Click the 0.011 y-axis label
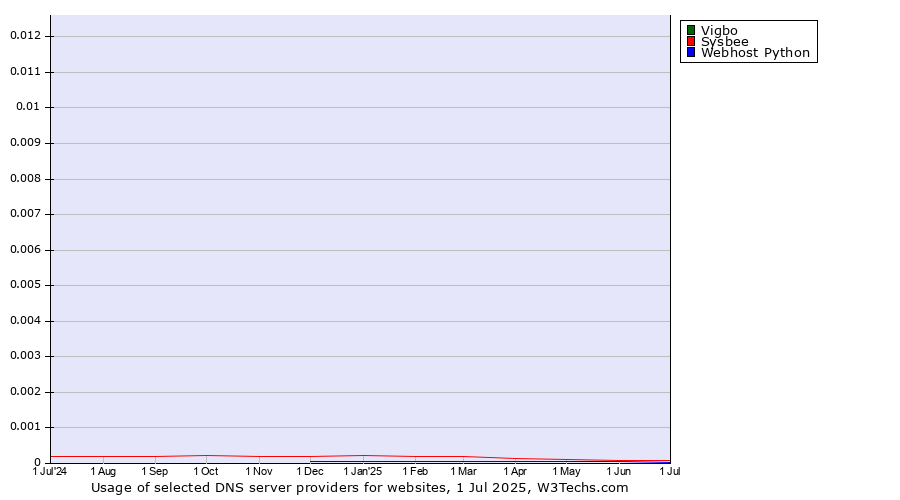This screenshot has height=500, width=900. (x=26, y=72)
